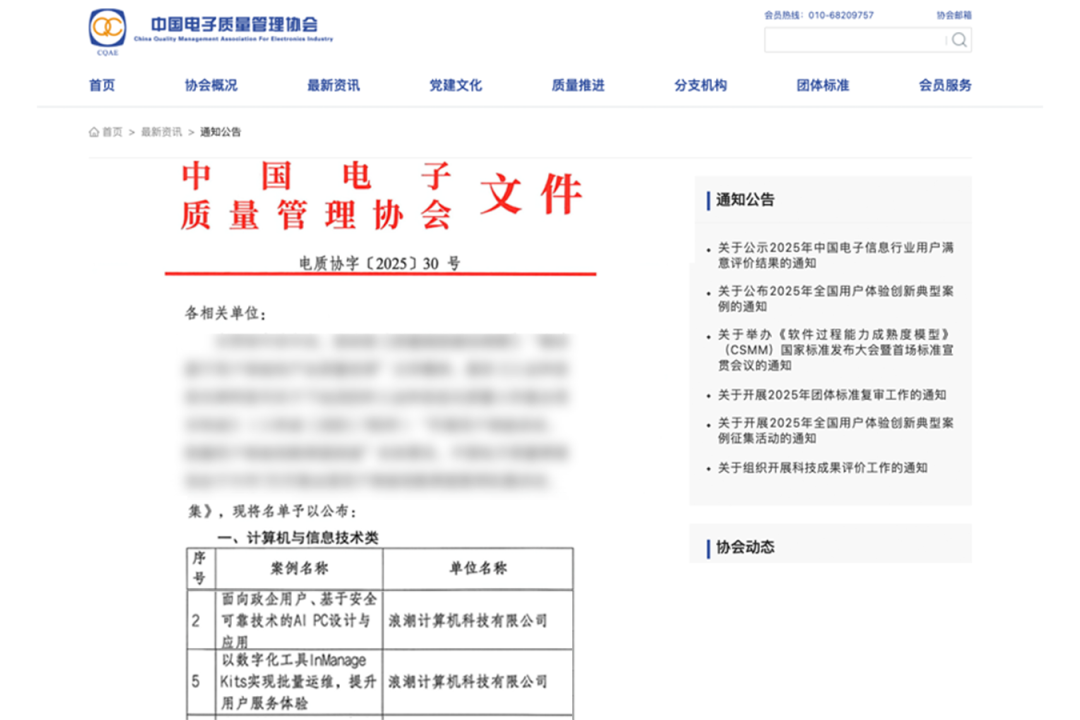Open the 分支机构 navigation menu item

[699, 86]
